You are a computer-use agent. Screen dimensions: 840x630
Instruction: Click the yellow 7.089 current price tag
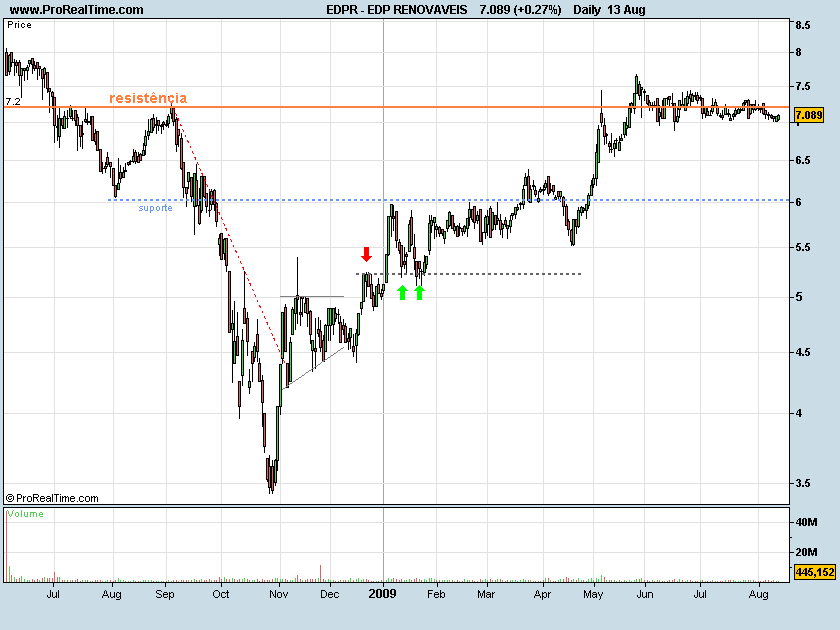[x=808, y=115]
